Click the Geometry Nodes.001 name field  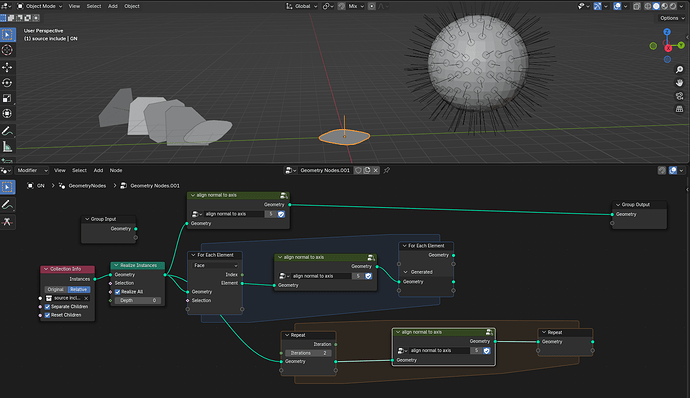point(325,170)
